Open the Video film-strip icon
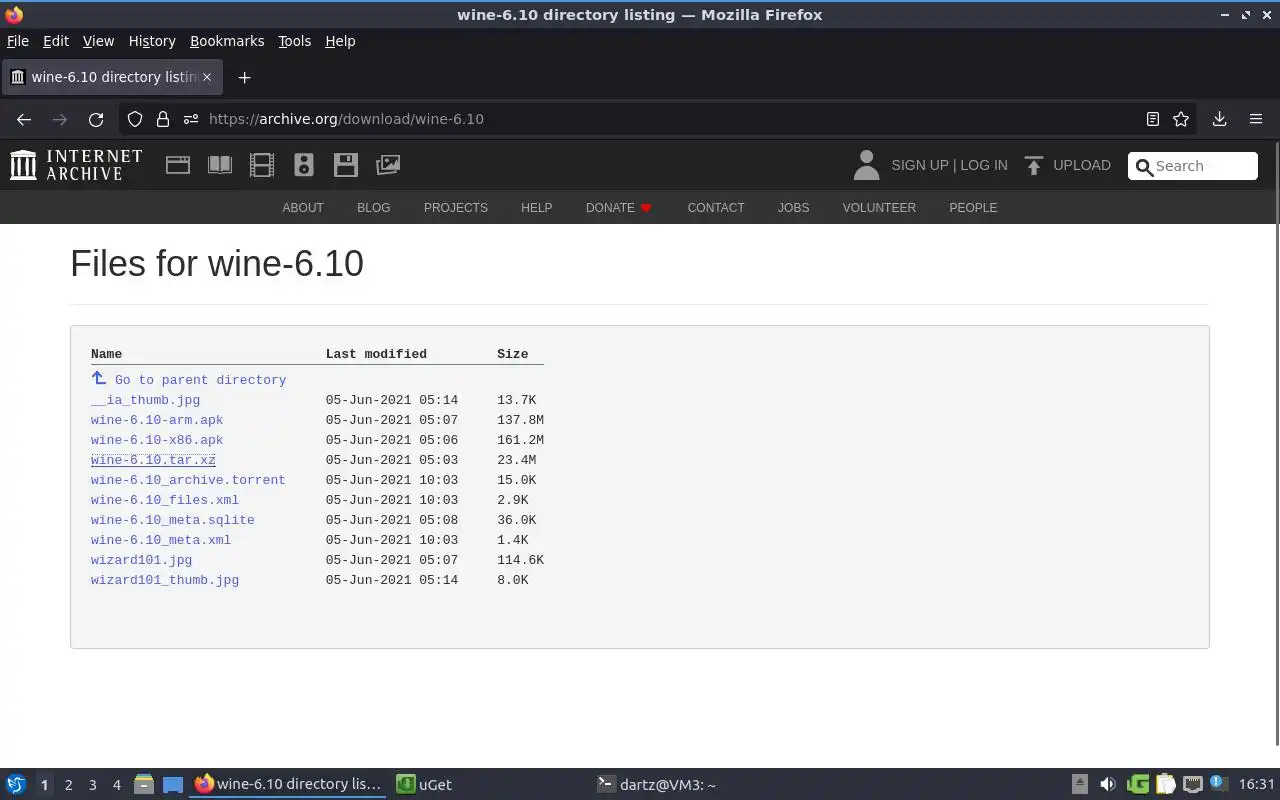Screen dimensions: 1280x800 (x=262, y=165)
